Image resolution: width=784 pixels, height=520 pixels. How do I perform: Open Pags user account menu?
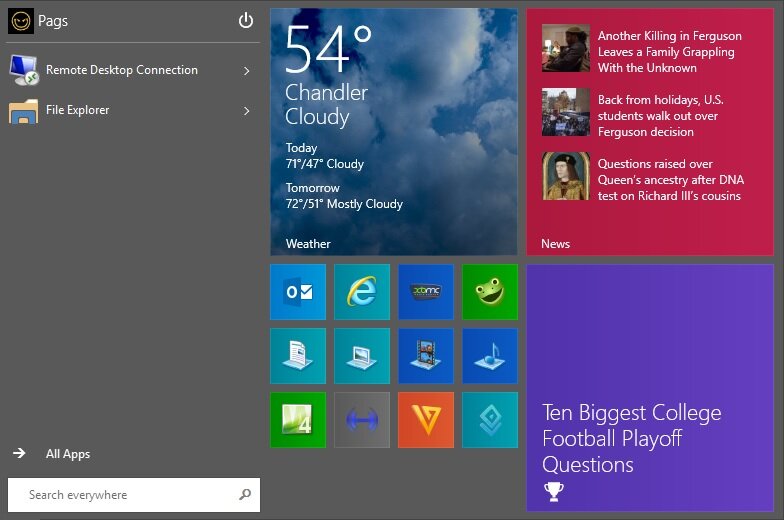40,21
